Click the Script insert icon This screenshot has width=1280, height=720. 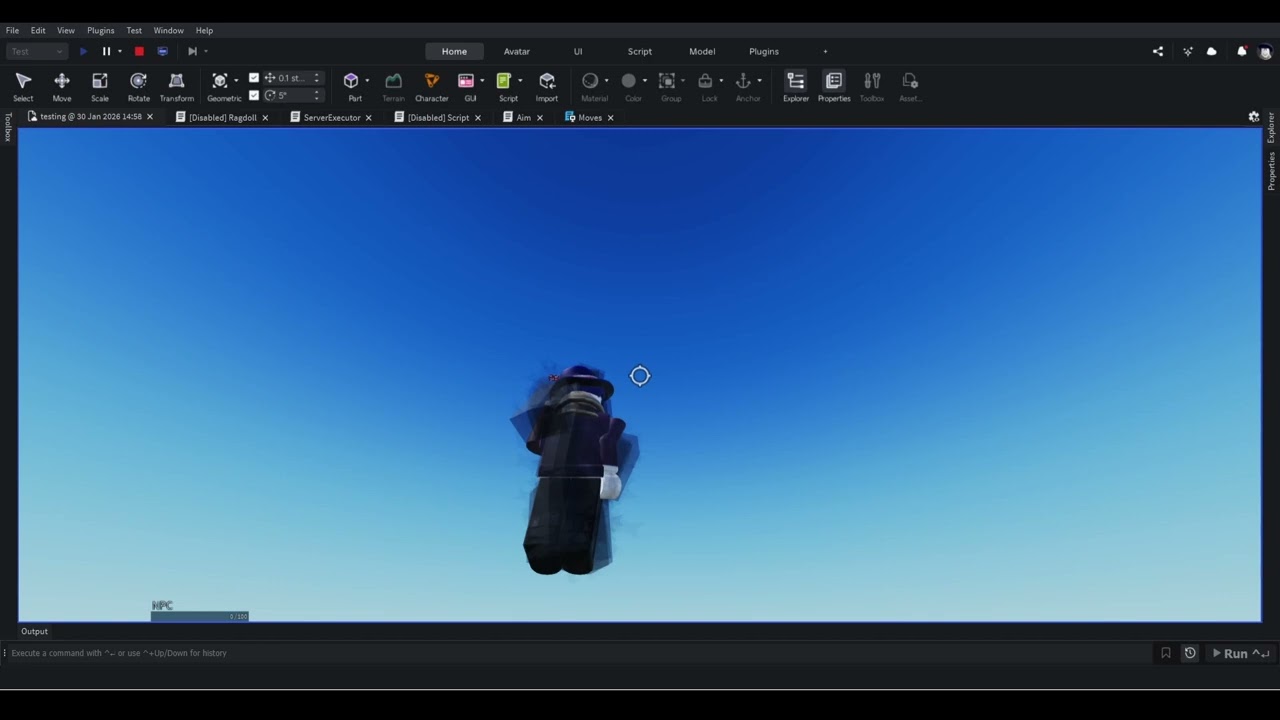[x=504, y=81]
